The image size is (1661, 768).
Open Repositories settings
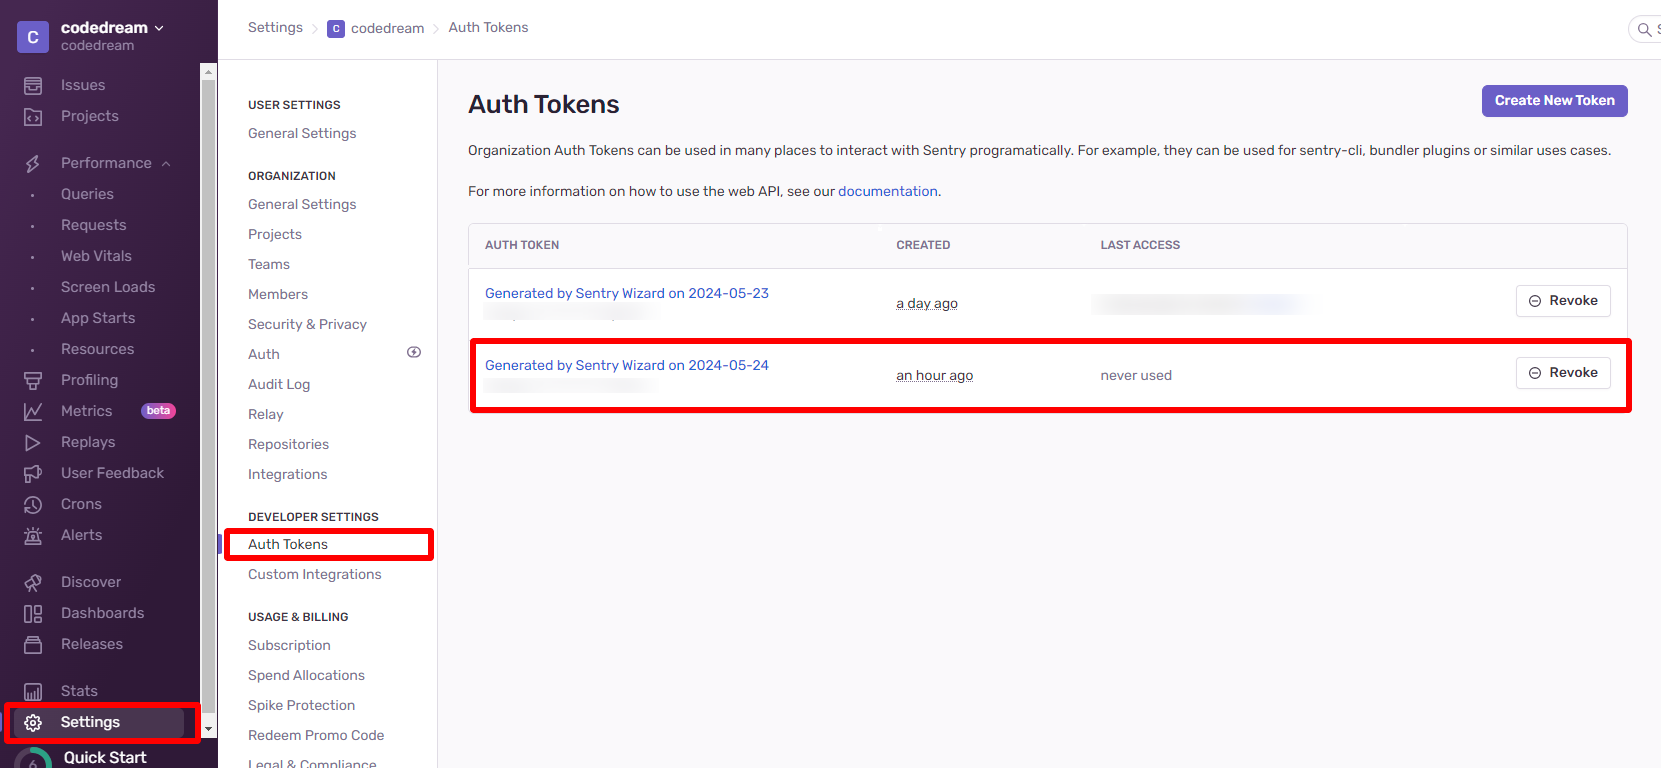point(288,444)
